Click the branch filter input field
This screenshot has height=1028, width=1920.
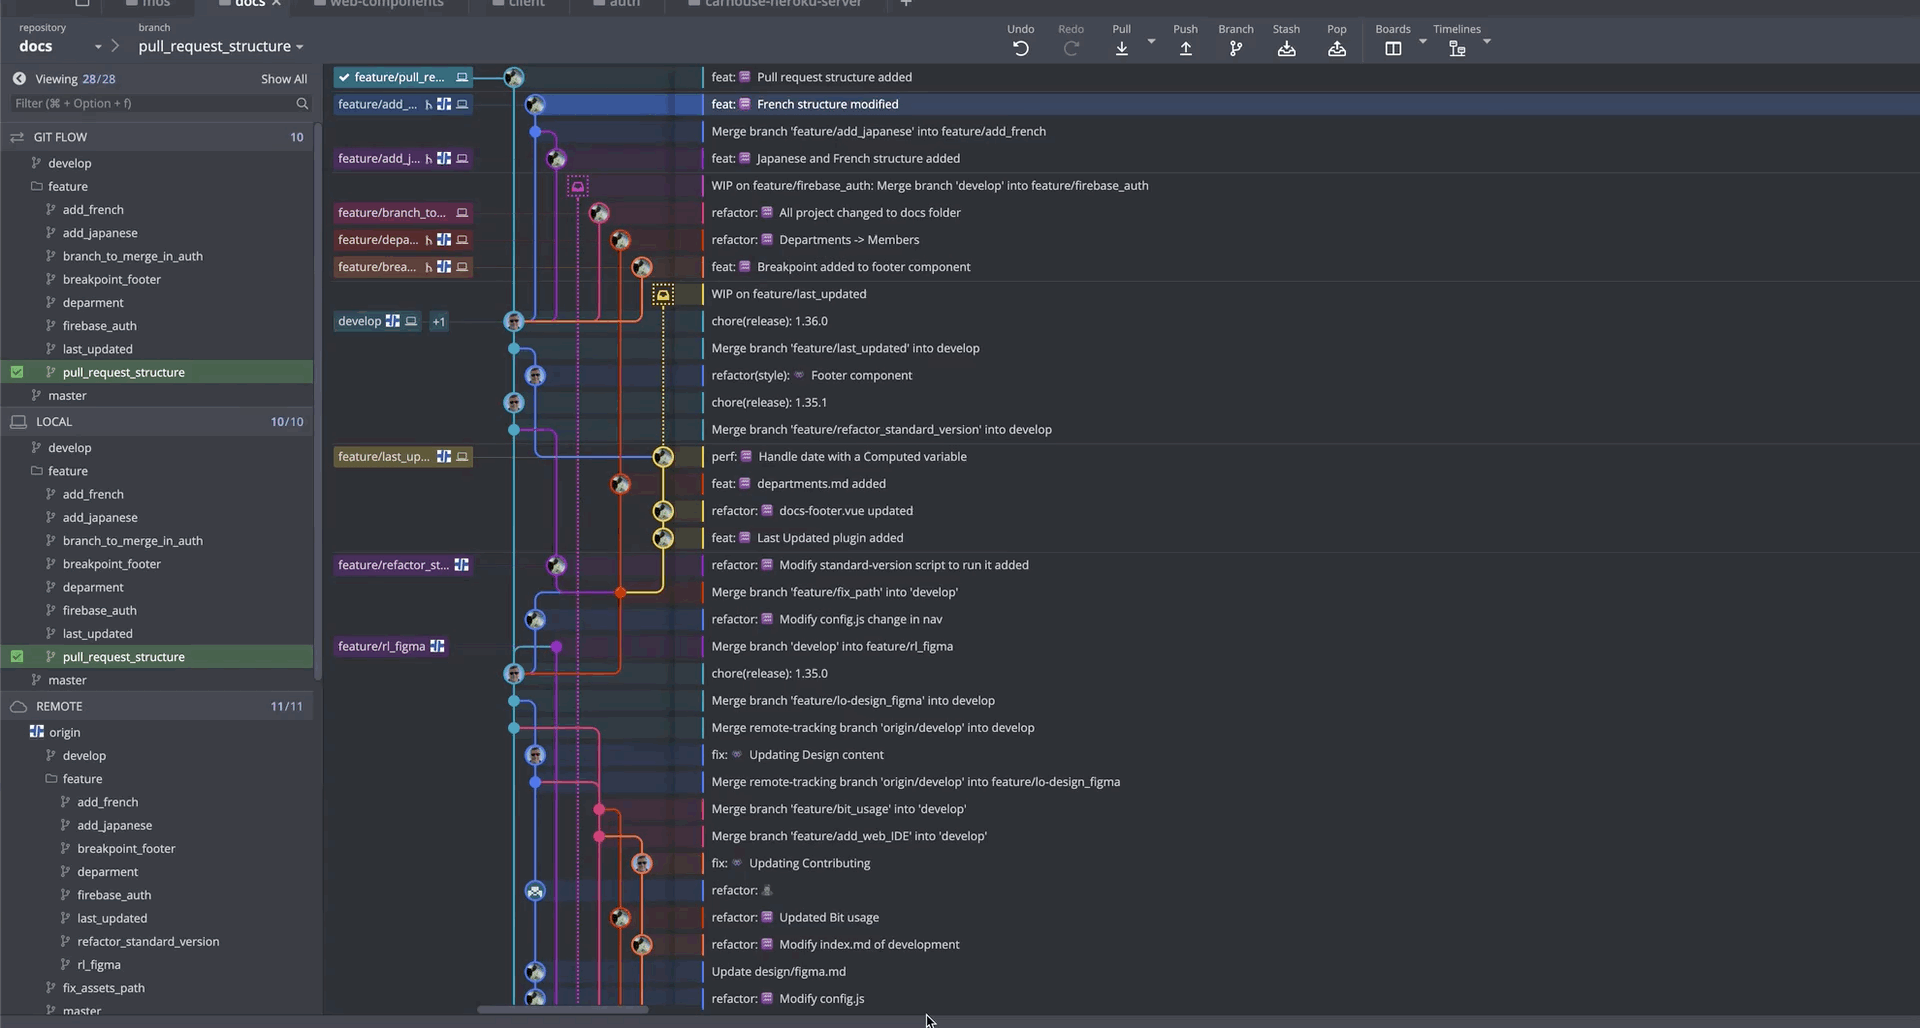pyautogui.click(x=152, y=103)
